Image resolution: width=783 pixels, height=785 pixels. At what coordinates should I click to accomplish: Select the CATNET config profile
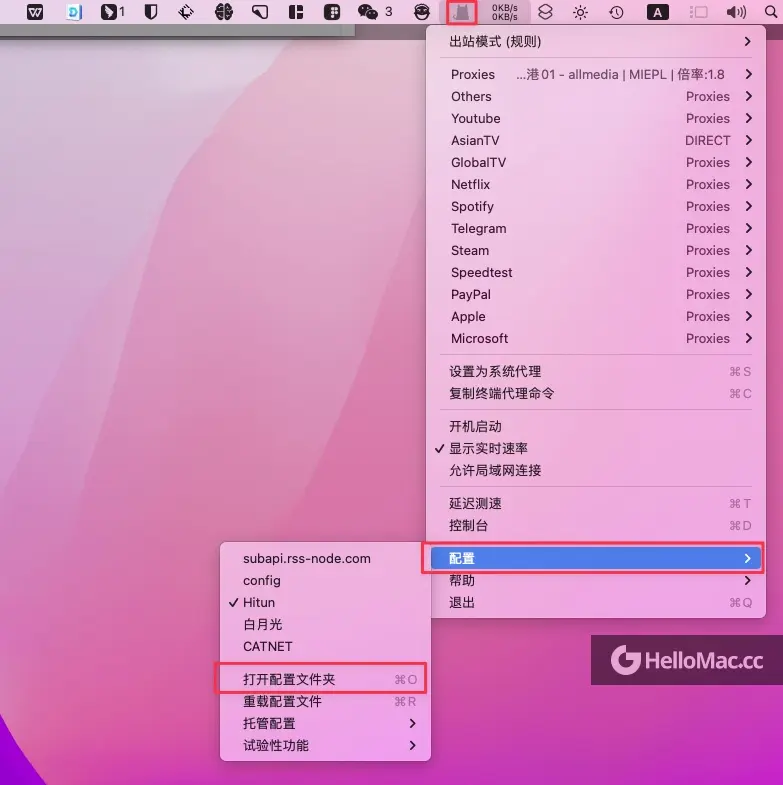pyautogui.click(x=325, y=646)
